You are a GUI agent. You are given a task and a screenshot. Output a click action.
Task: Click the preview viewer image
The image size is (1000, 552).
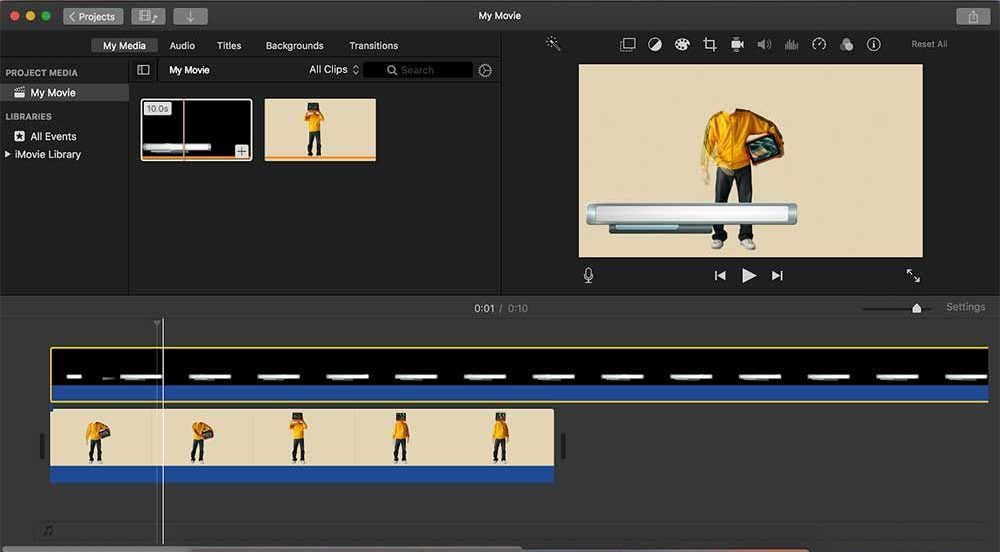[x=751, y=161]
